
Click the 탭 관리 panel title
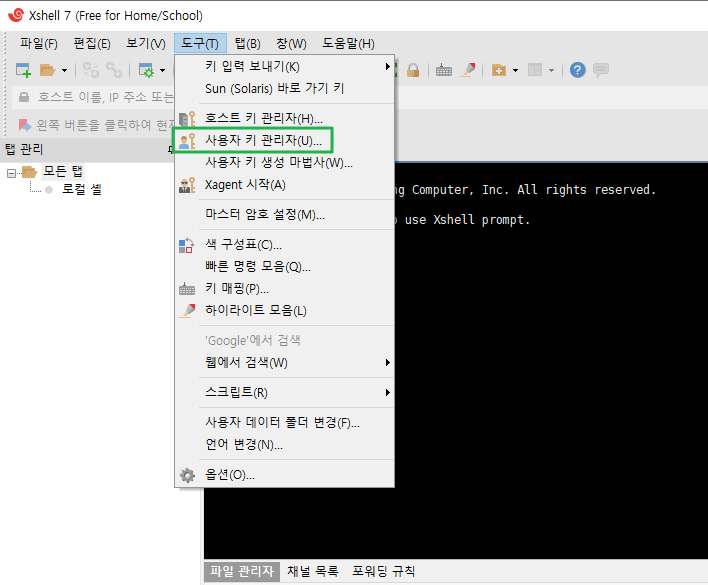pyautogui.click(x=24, y=149)
